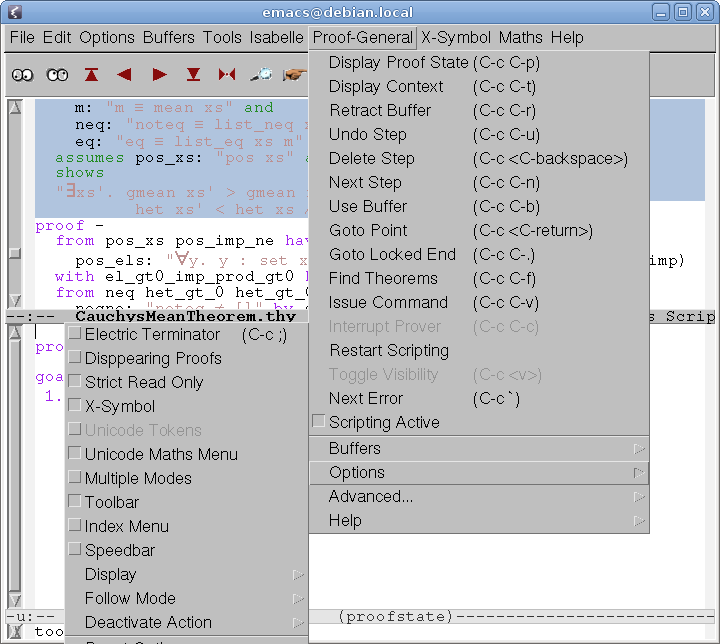This screenshot has width=720, height=644.
Task: Open the Isabelle menu
Action: pos(276,37)
